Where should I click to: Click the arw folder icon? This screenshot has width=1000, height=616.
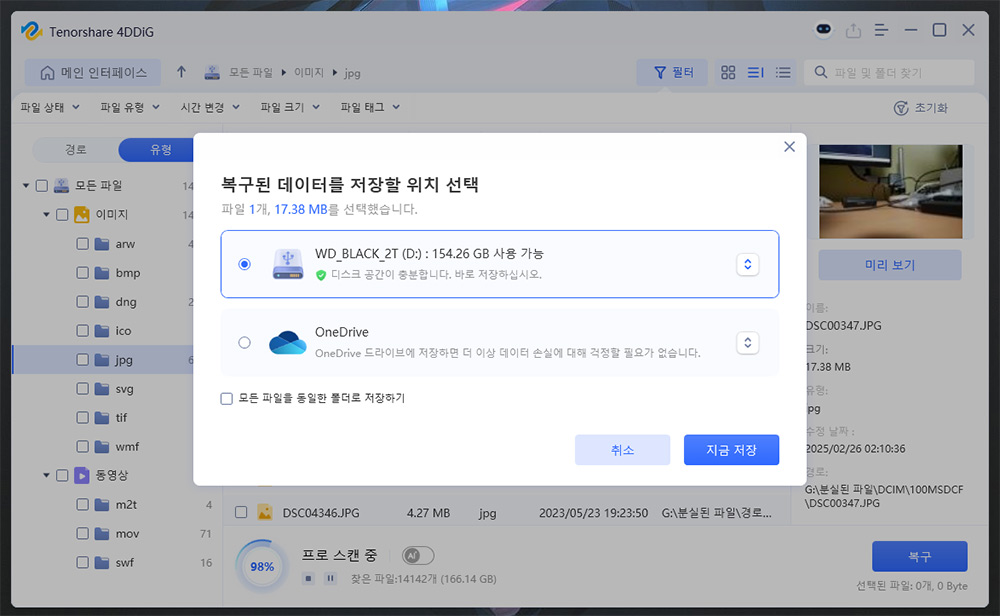pos(102,244)
